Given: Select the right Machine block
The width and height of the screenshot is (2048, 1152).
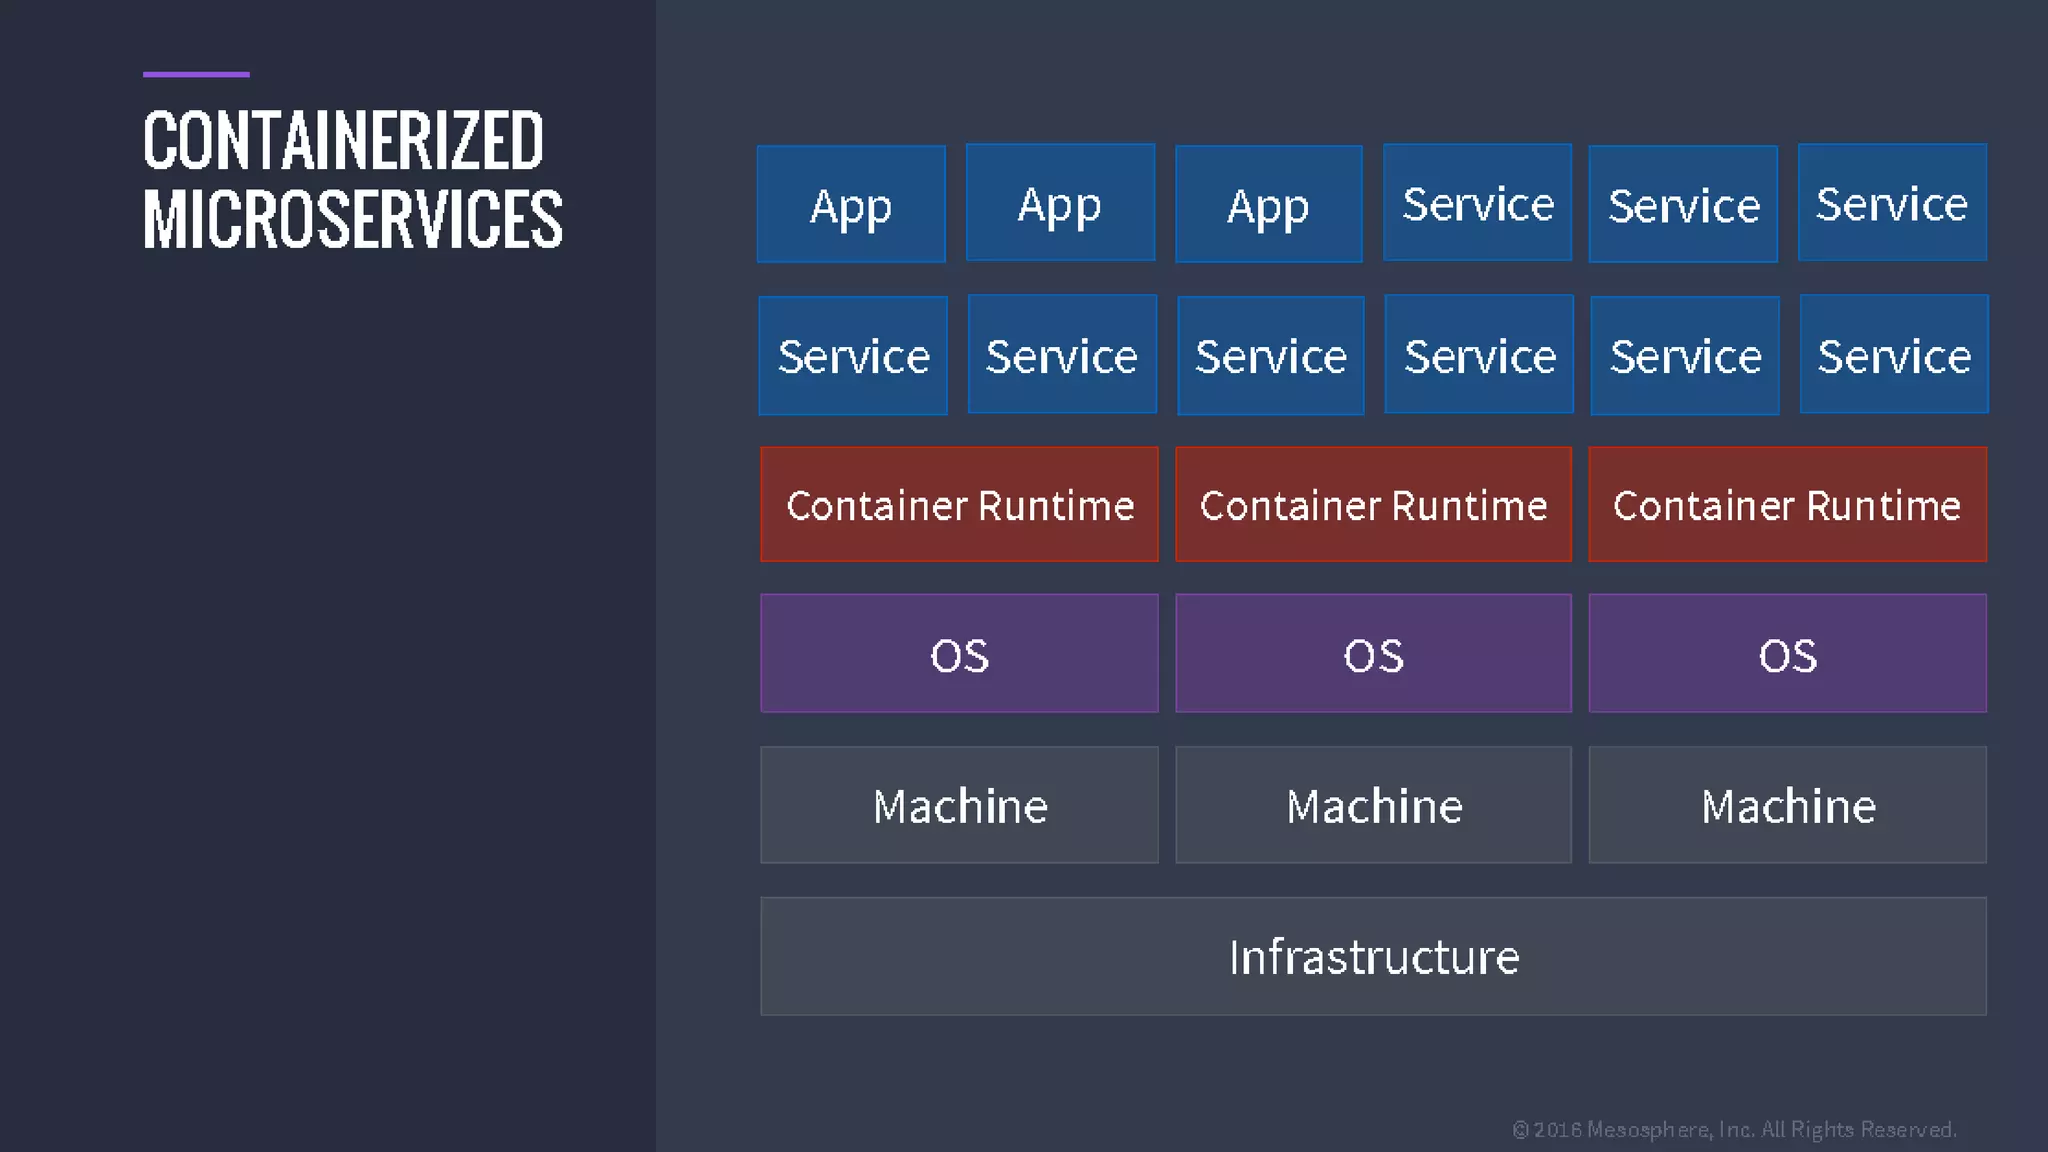Looking at the screenshot, I should pyautogui.click(x=1787, y=805).
